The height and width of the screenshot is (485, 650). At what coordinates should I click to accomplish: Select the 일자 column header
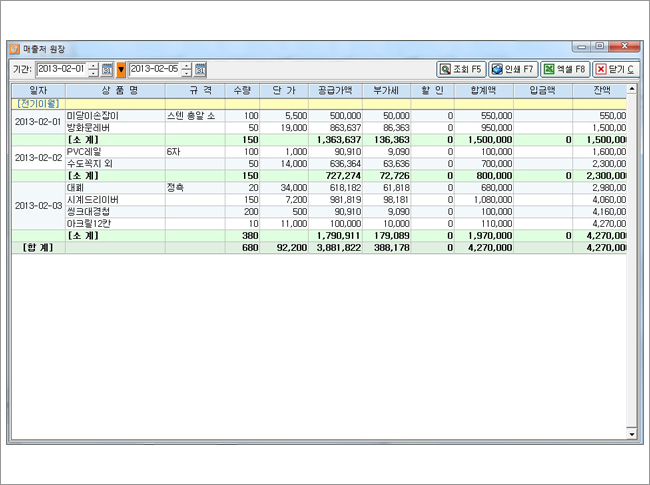point(38,90)
